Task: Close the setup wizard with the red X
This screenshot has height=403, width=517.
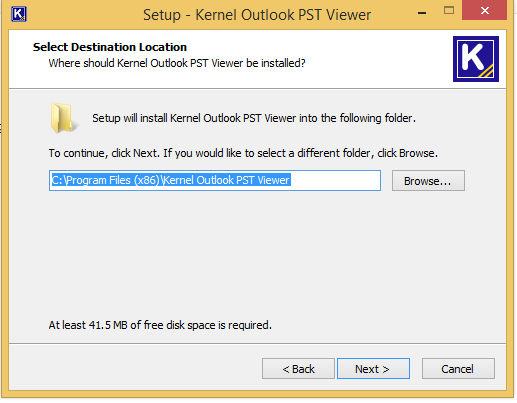Action: tap(484, 10)
